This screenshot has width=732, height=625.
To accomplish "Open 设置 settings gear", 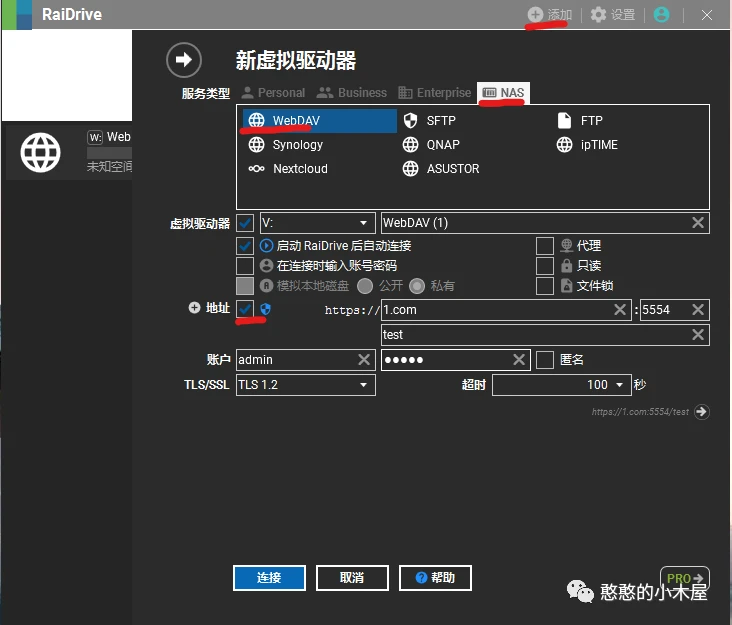I will point(598,14).
